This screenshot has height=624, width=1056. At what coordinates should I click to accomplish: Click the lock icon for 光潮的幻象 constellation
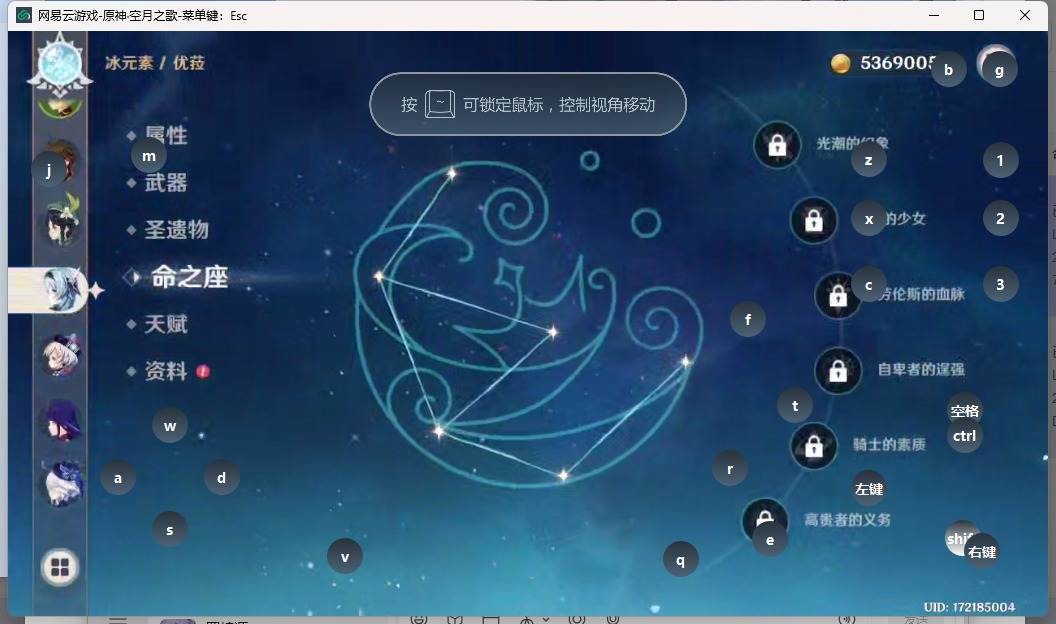[777, 145]
